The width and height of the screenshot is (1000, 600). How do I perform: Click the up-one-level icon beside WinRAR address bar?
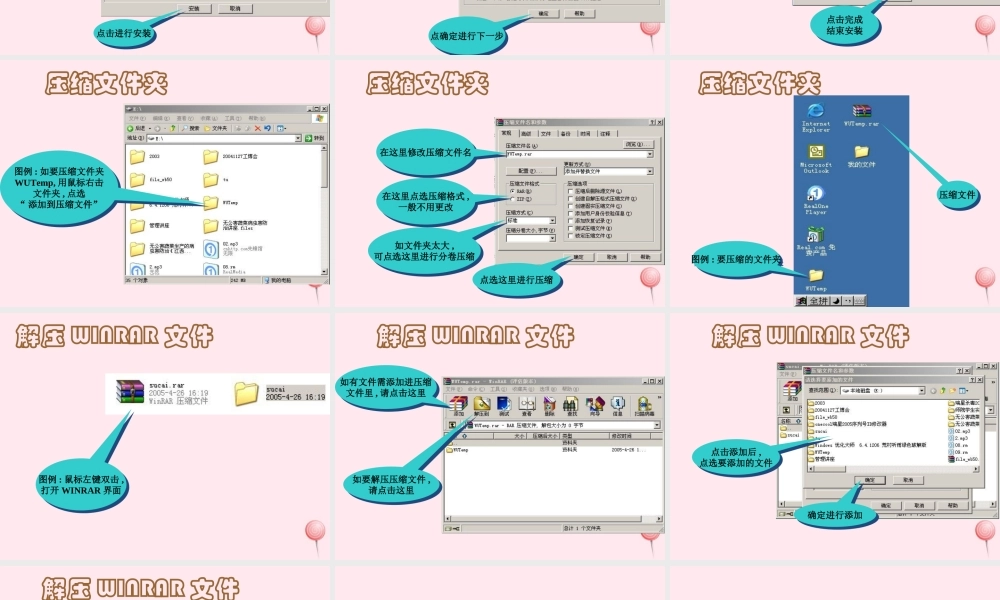(x=452, y=425)
